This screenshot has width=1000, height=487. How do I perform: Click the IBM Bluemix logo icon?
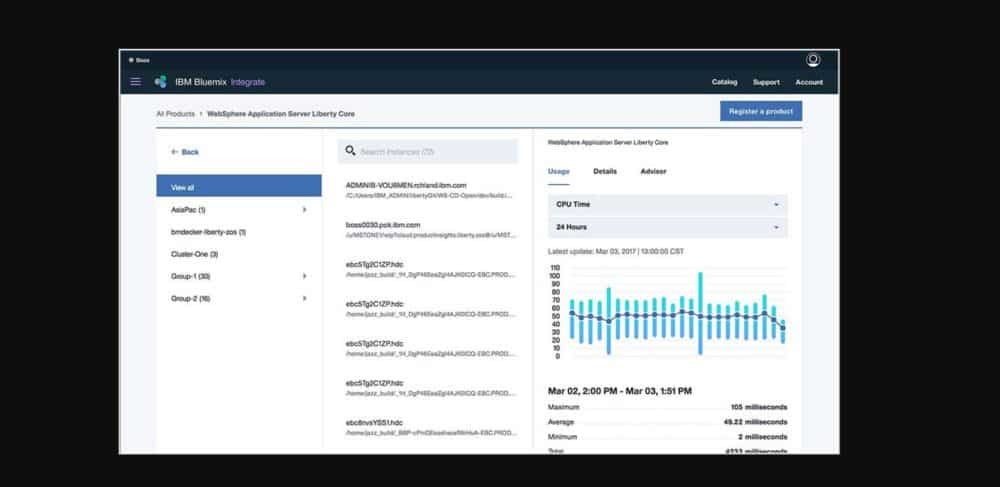pyautogui.click(x=161, y=82)
